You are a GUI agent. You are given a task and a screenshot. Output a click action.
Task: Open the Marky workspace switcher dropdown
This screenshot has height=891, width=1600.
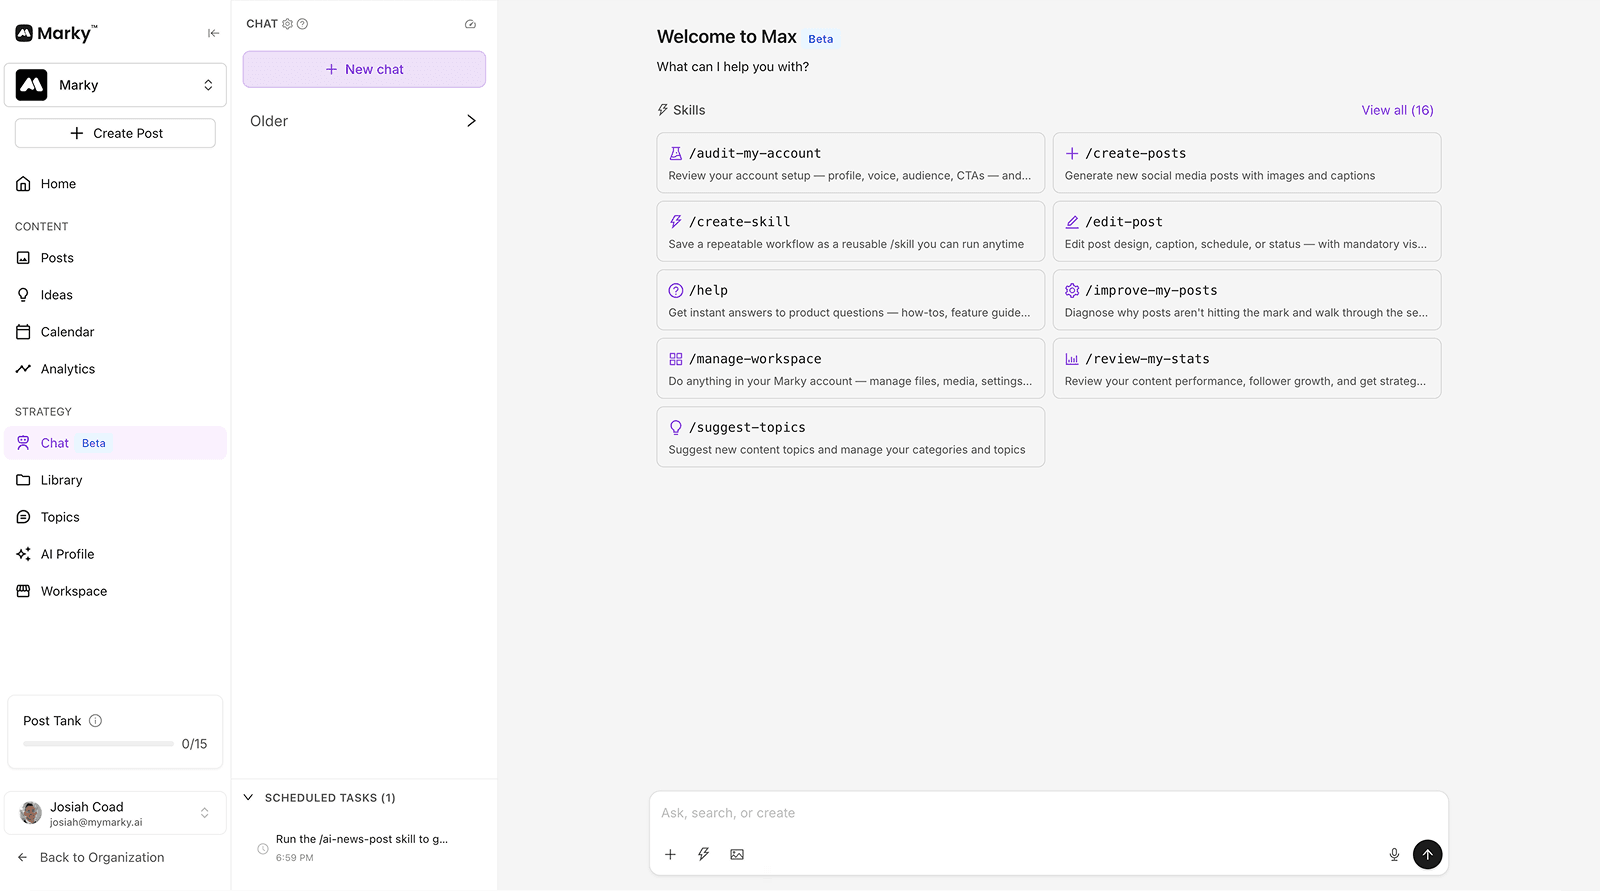[x=115, y=85]
